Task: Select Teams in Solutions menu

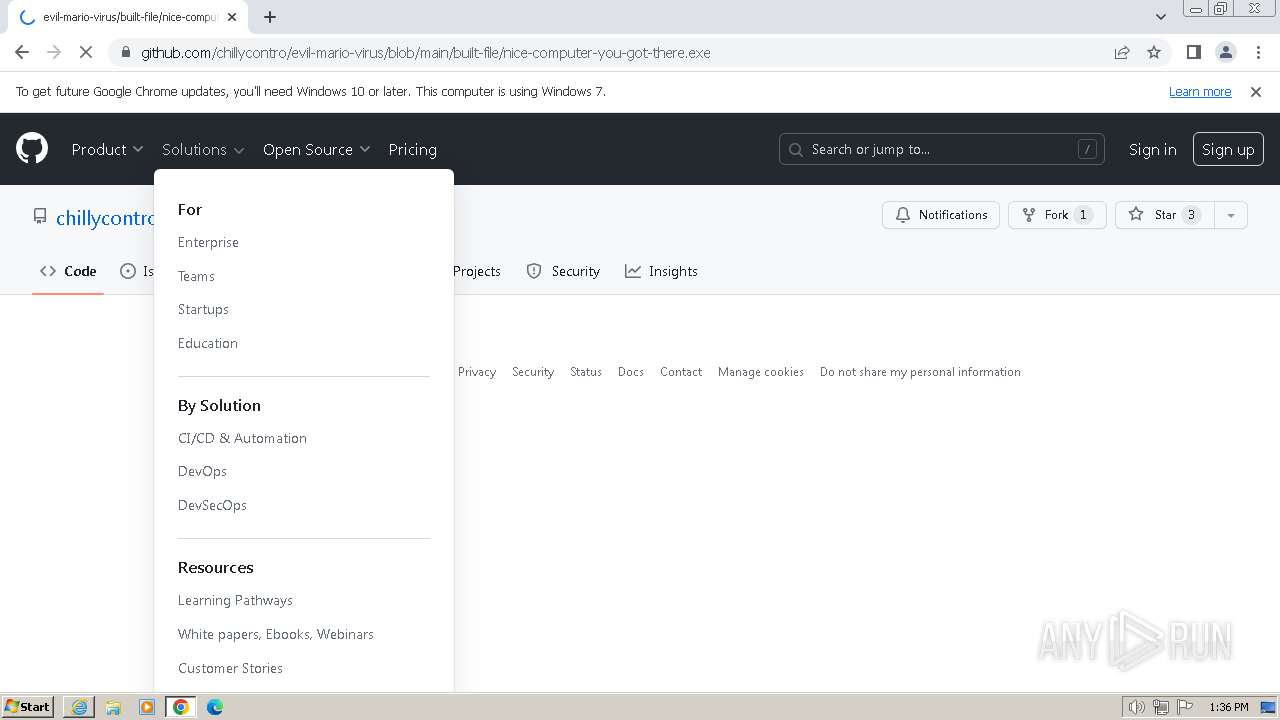Action: coord(196,276)
